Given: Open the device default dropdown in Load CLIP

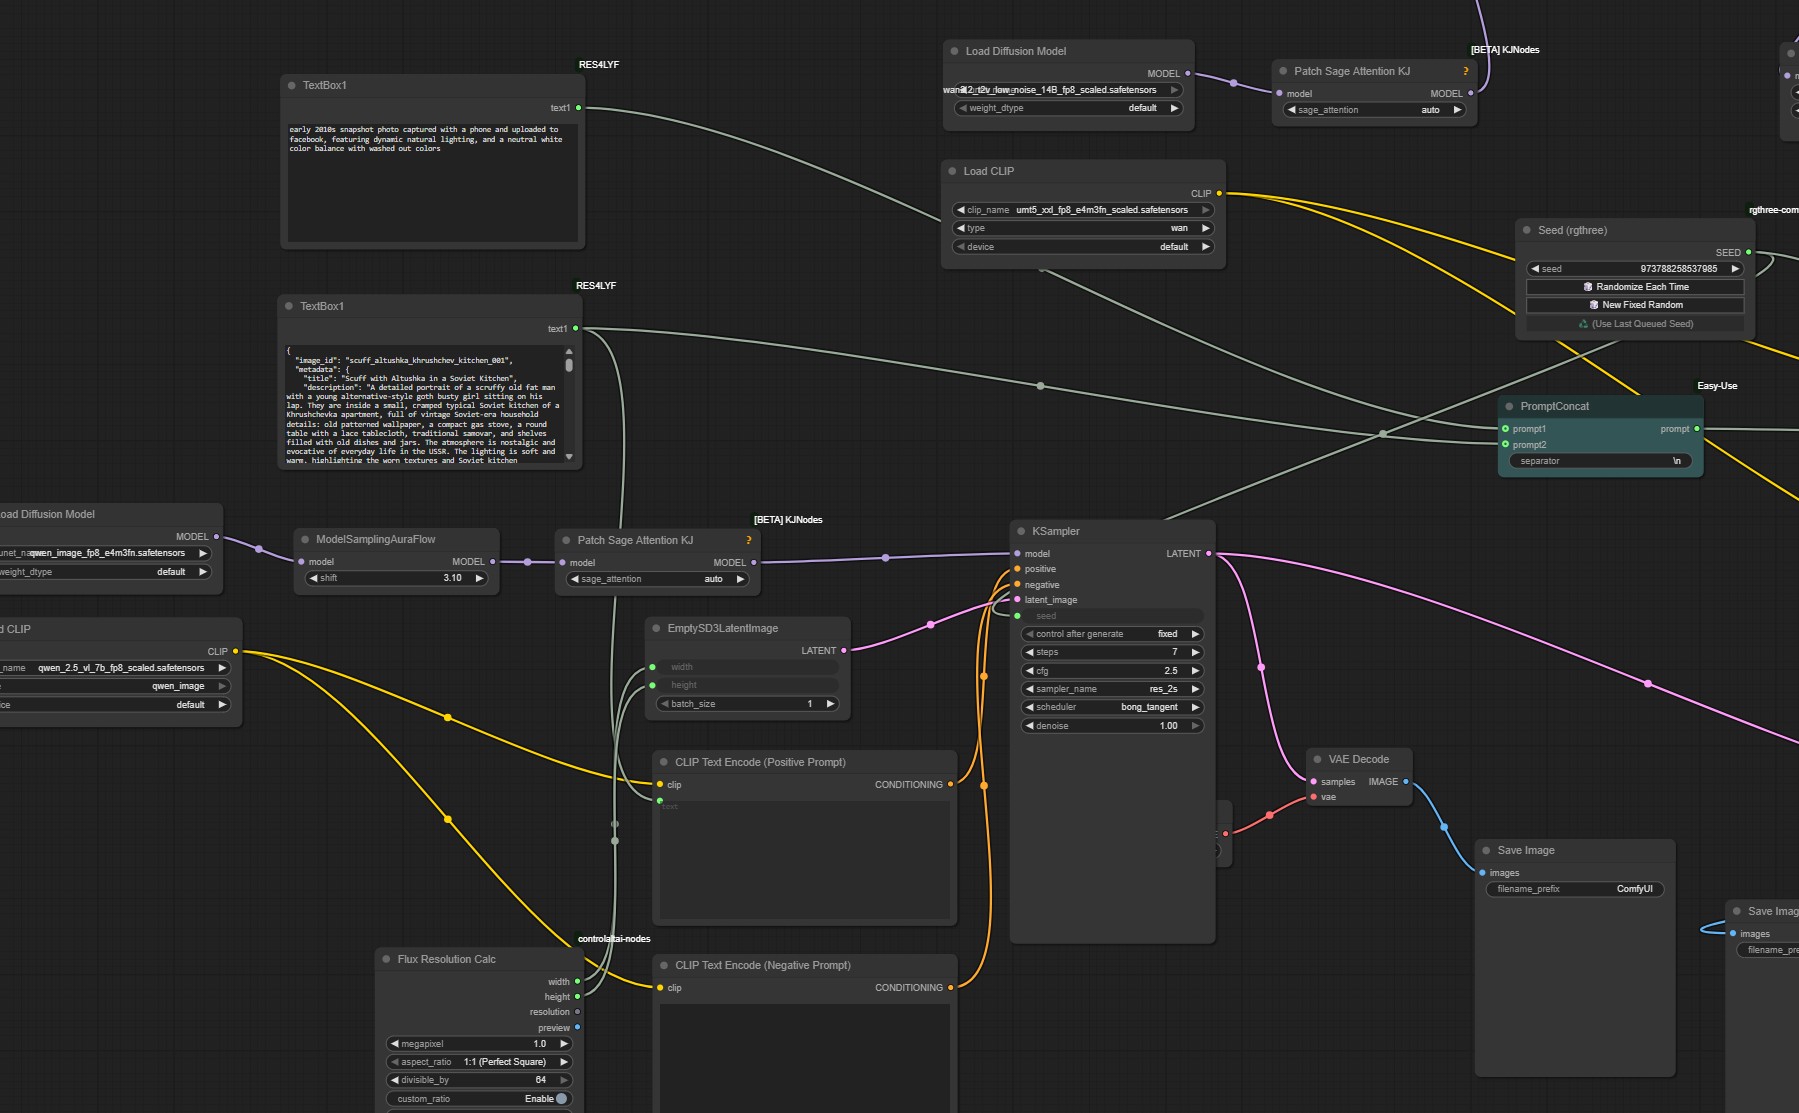Looking at the screenshot, I should (1083, 247).
